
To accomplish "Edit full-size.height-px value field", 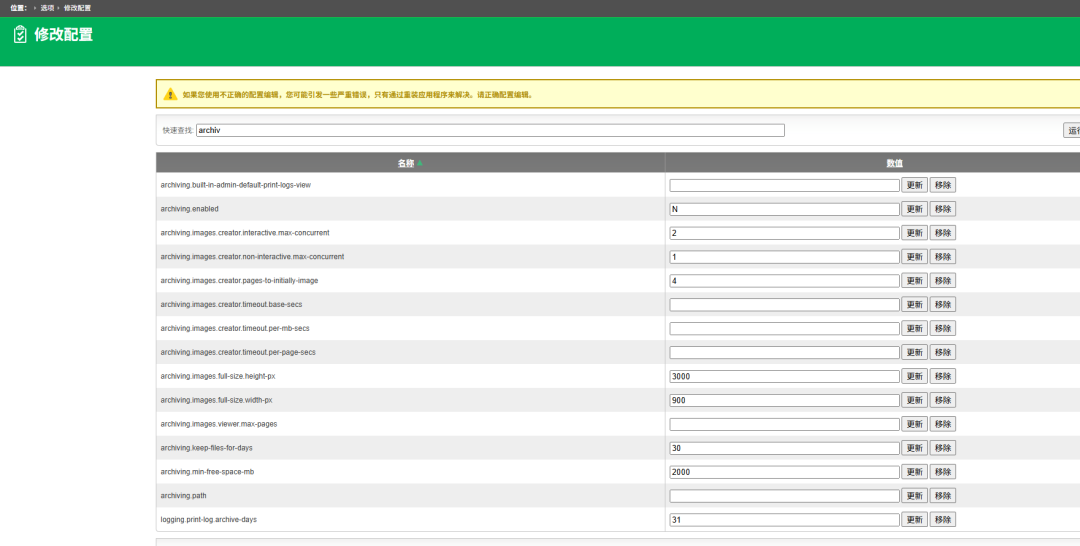I will (x=784, y=376).
